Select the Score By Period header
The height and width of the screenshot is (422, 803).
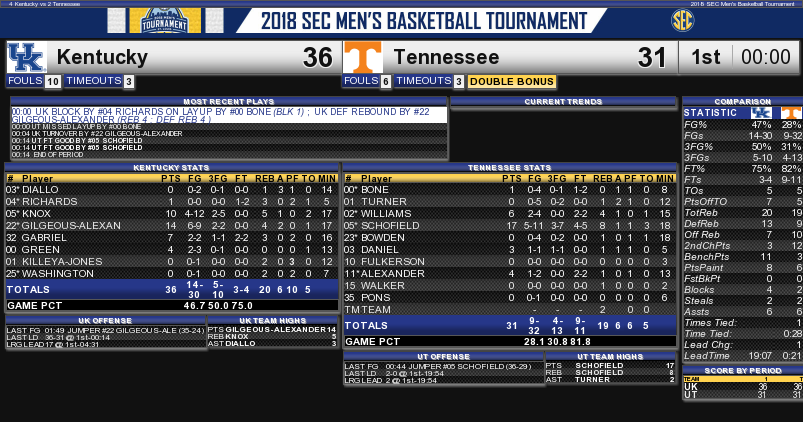(x=743, y=370)
